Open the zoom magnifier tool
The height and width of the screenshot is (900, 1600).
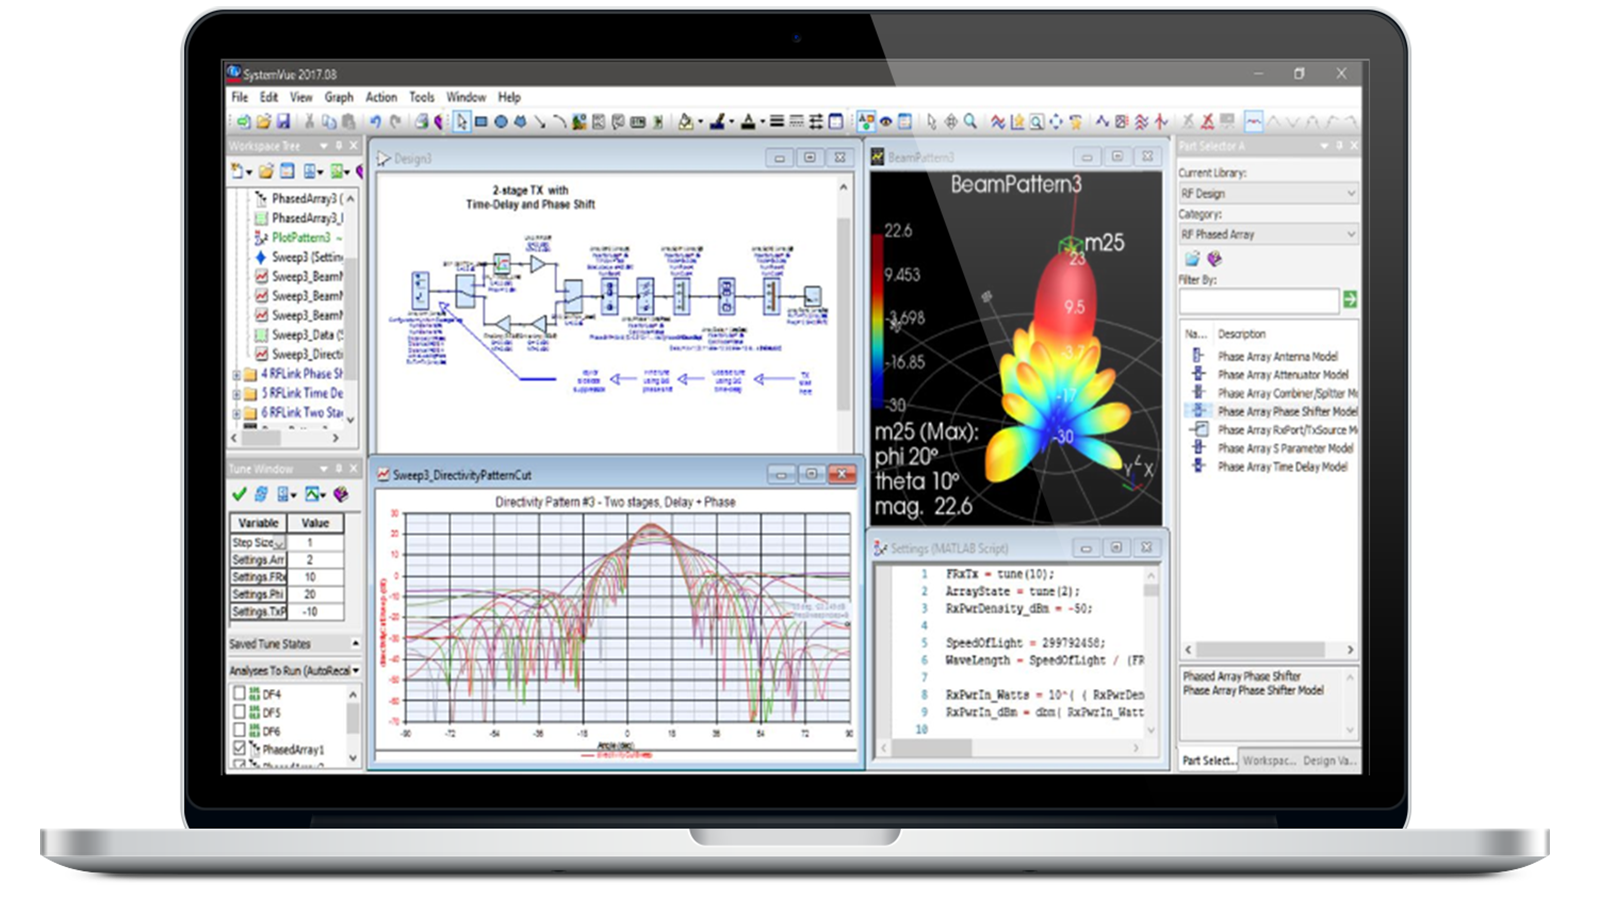(970, 120)
